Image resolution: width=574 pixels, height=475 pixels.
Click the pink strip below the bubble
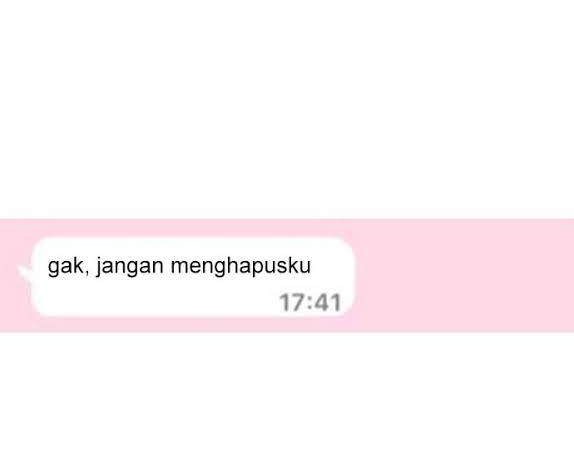tap(287, 325)
